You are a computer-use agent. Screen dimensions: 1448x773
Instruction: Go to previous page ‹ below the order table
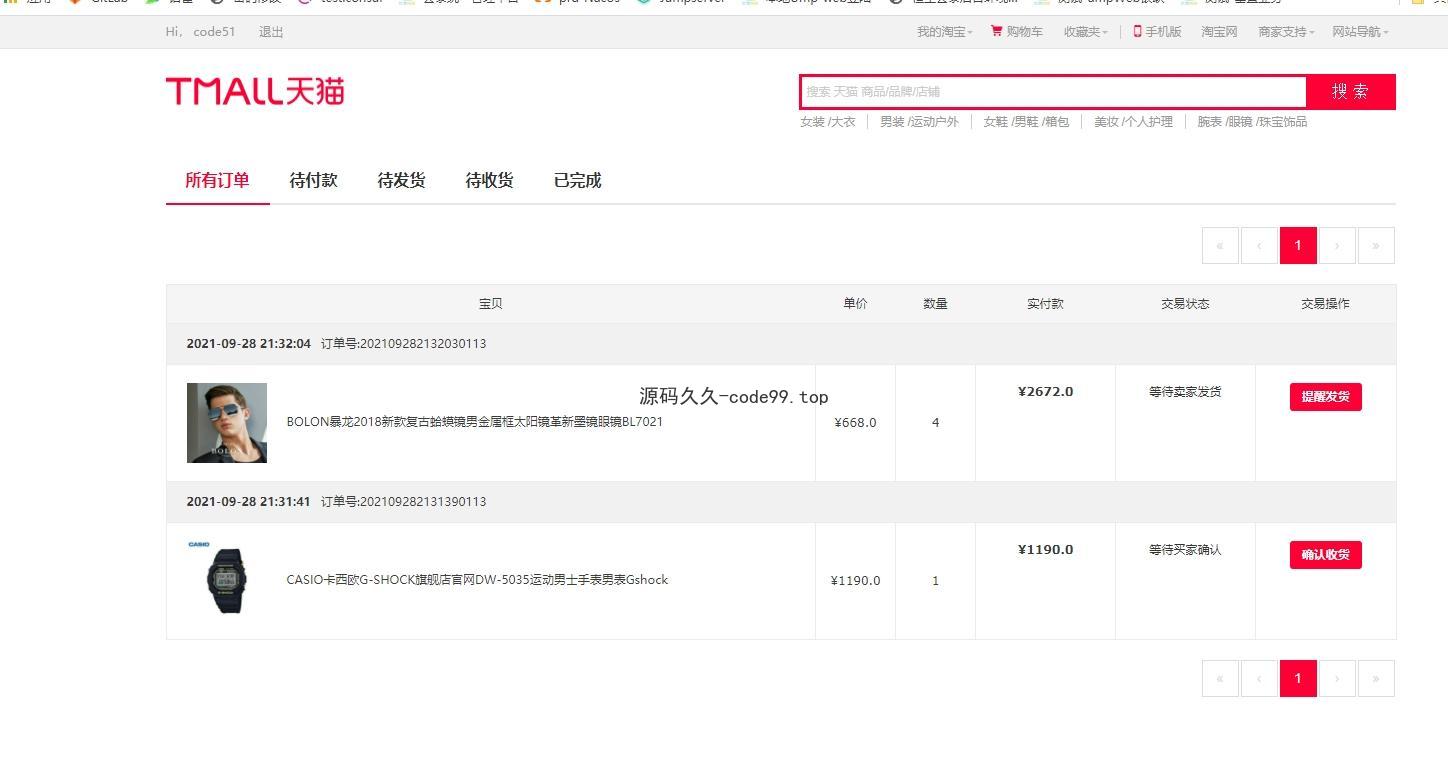pyautogui.click(x=1259, y=678)
